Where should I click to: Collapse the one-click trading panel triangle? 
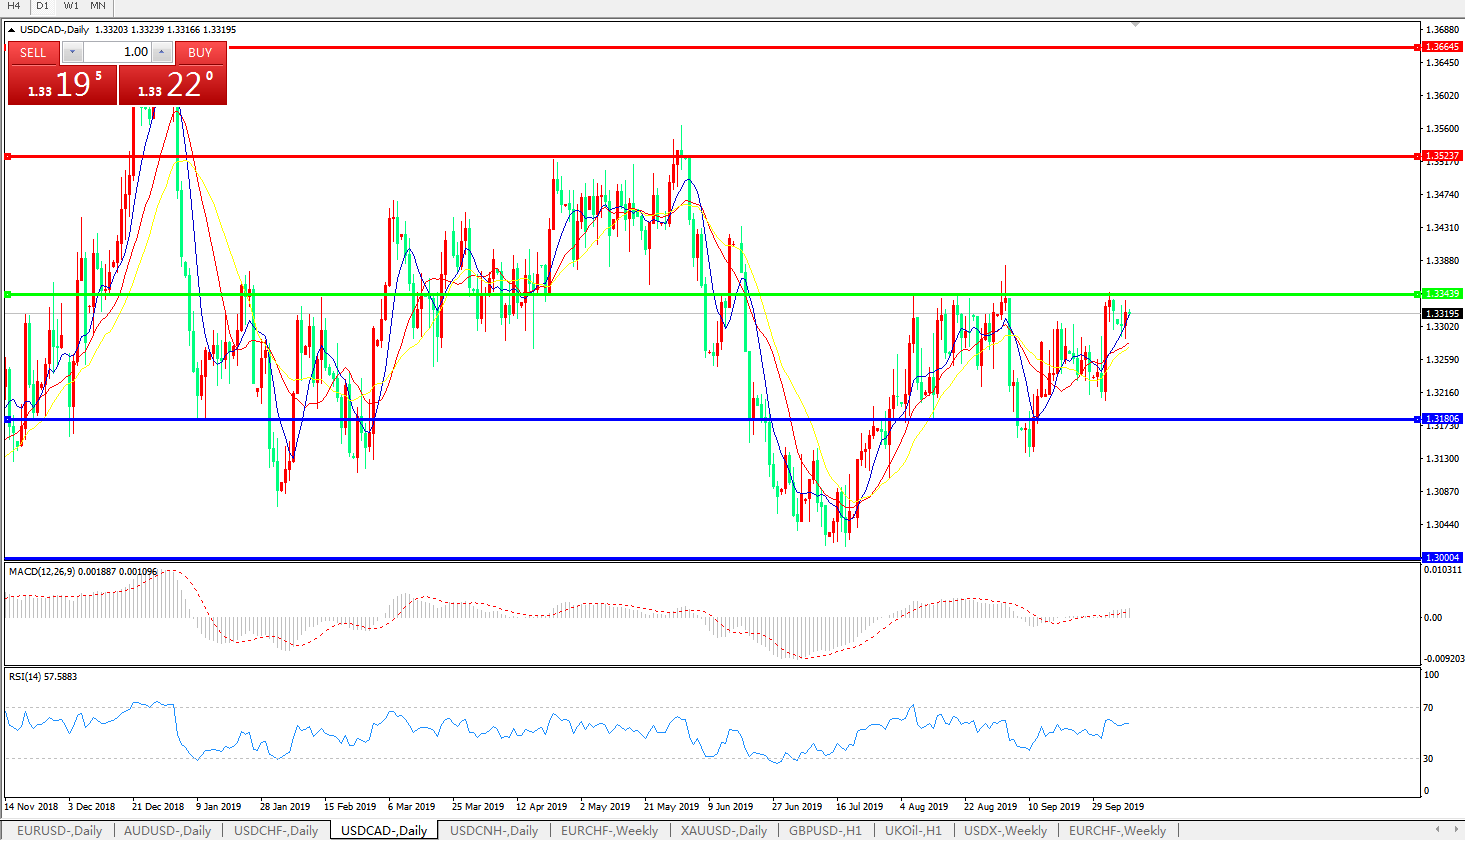click(x=12, y=30)
